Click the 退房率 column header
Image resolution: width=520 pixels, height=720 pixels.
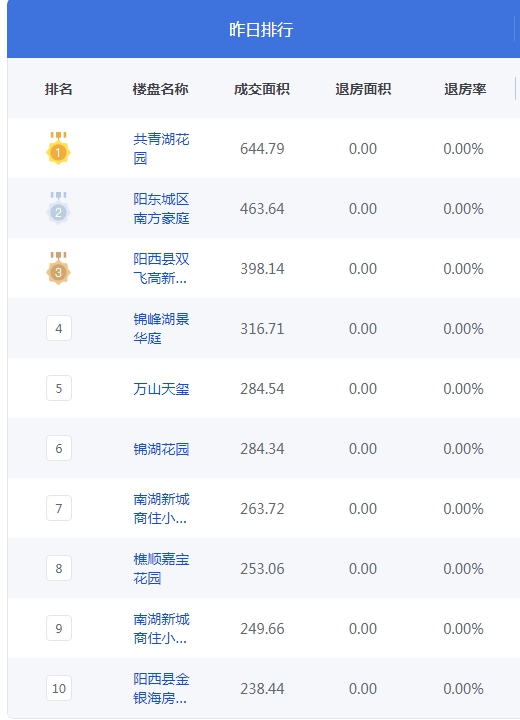tap(465, 89)
